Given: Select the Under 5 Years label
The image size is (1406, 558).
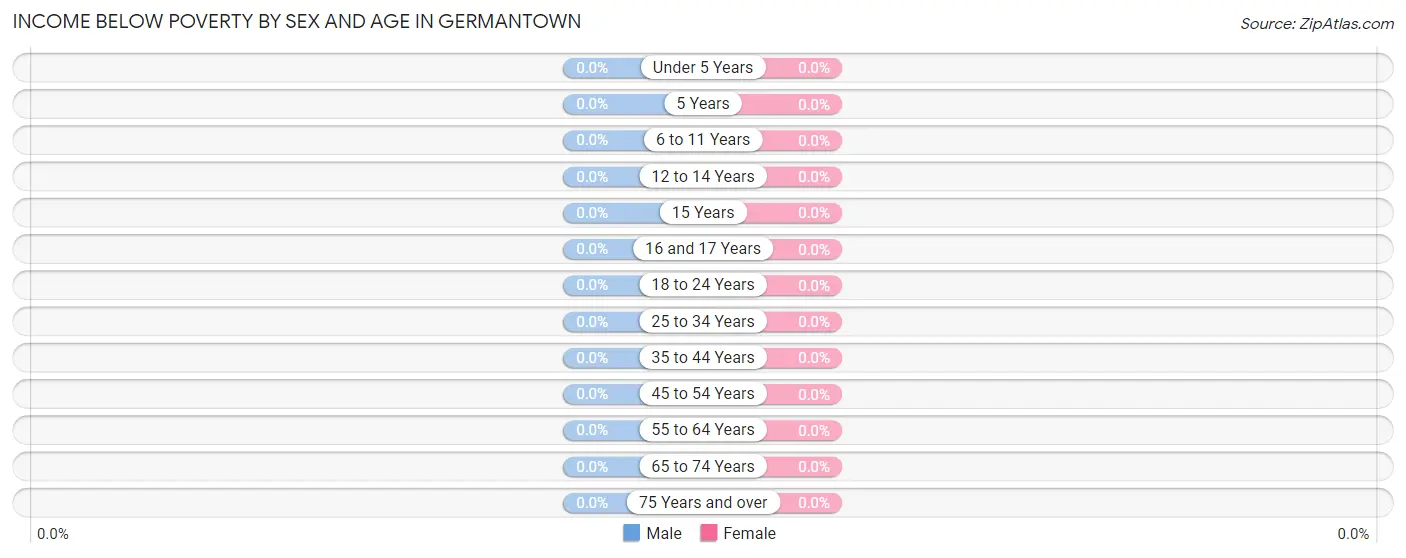Looking at the screenshot, I should click(703, 68).
